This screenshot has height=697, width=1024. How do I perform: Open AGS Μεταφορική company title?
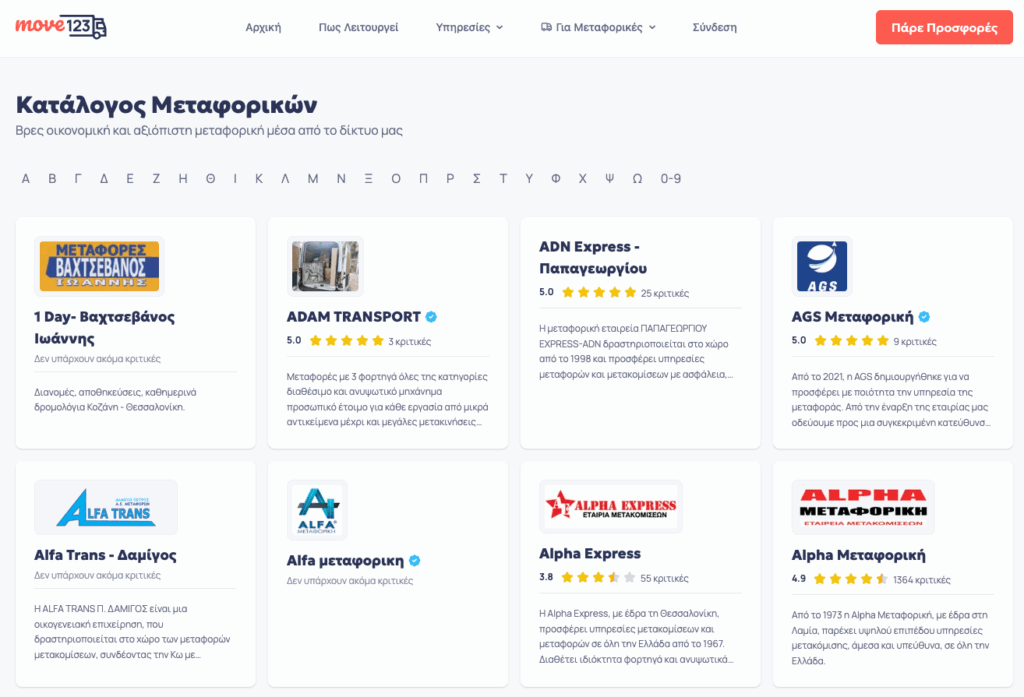pyautogui.click(x=852, y=317)
